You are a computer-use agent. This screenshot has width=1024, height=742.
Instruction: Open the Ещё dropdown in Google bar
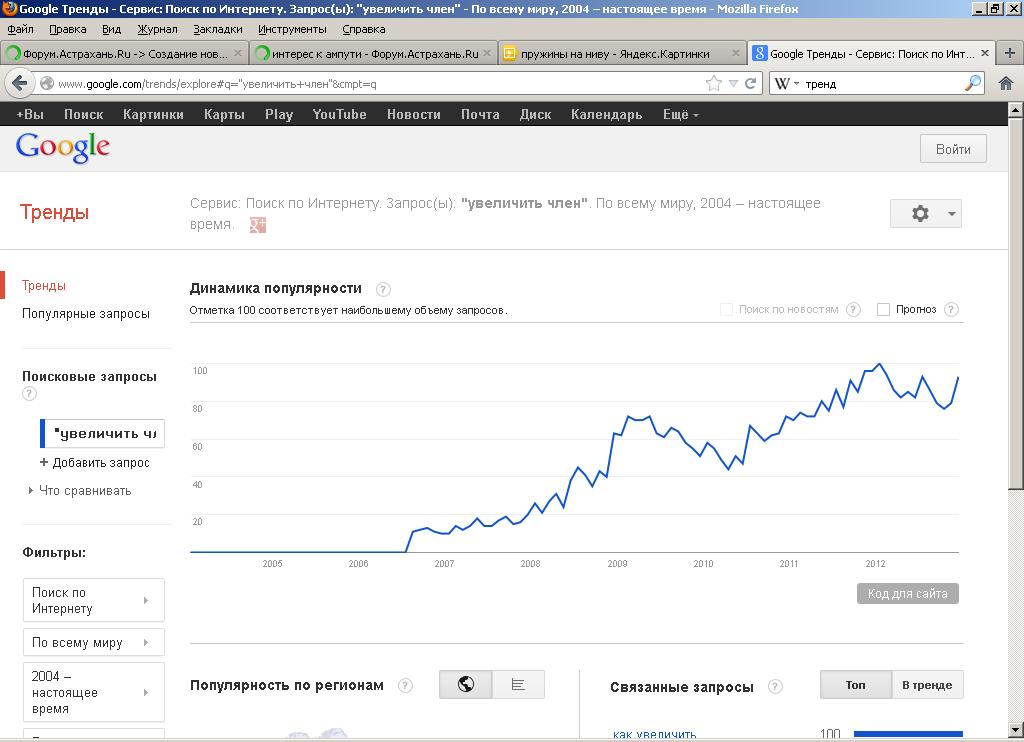coord(680,114)
